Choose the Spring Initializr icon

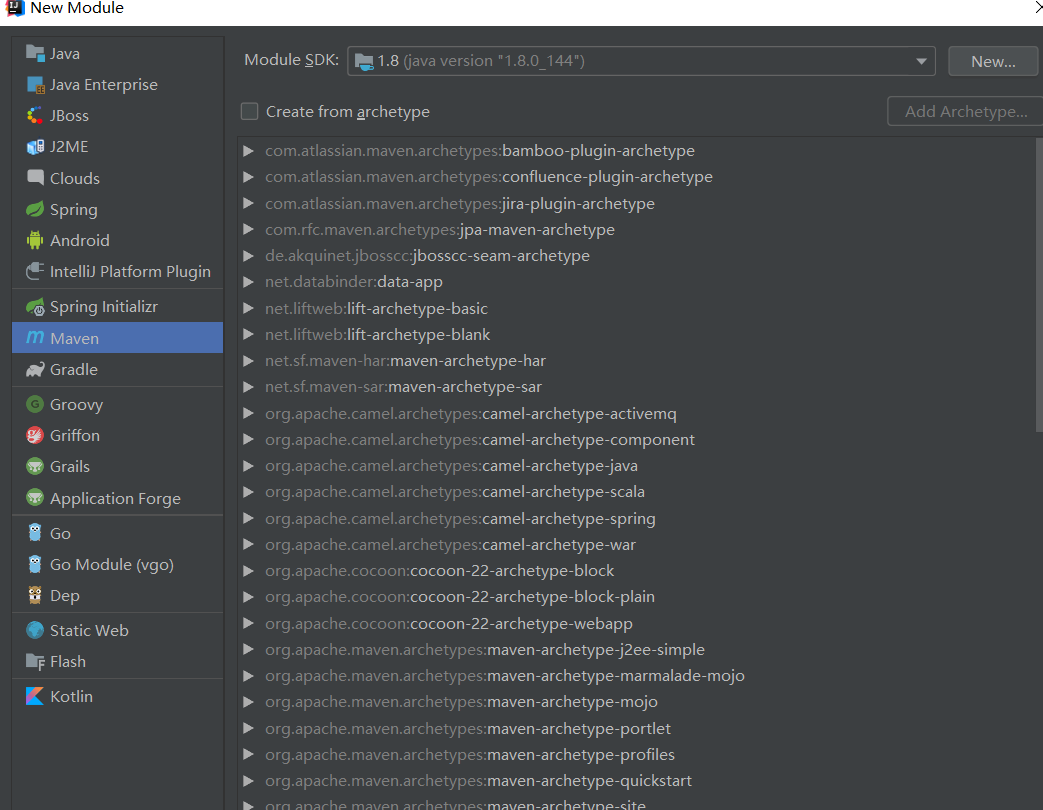[x=35, y=307]
